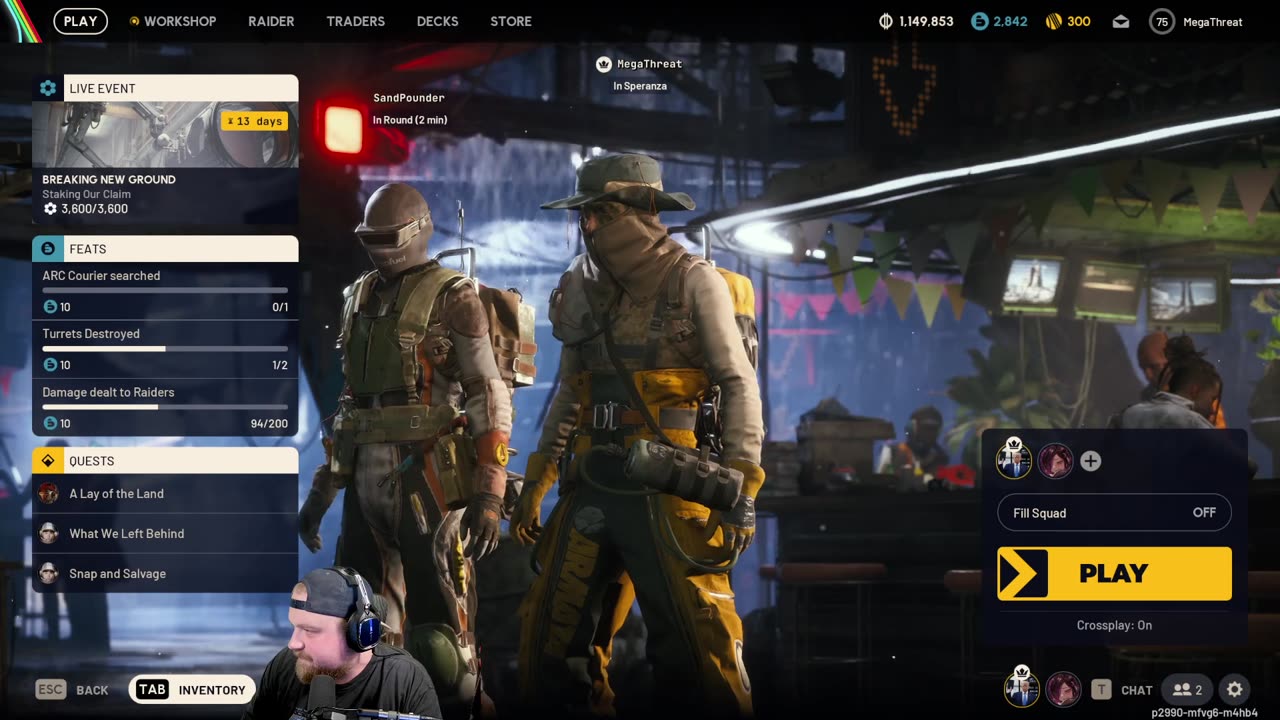
Task: Open the mail inbox envelope icon
Action: (x=1120, y=21)
